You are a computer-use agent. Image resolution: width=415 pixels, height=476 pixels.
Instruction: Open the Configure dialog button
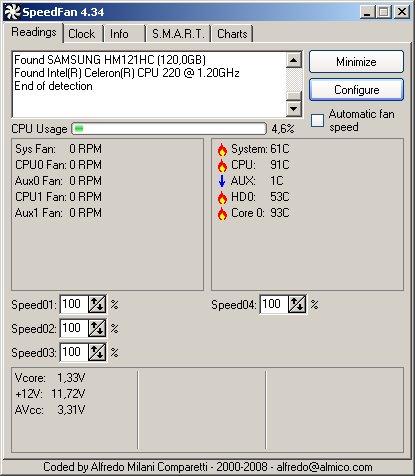356,90
